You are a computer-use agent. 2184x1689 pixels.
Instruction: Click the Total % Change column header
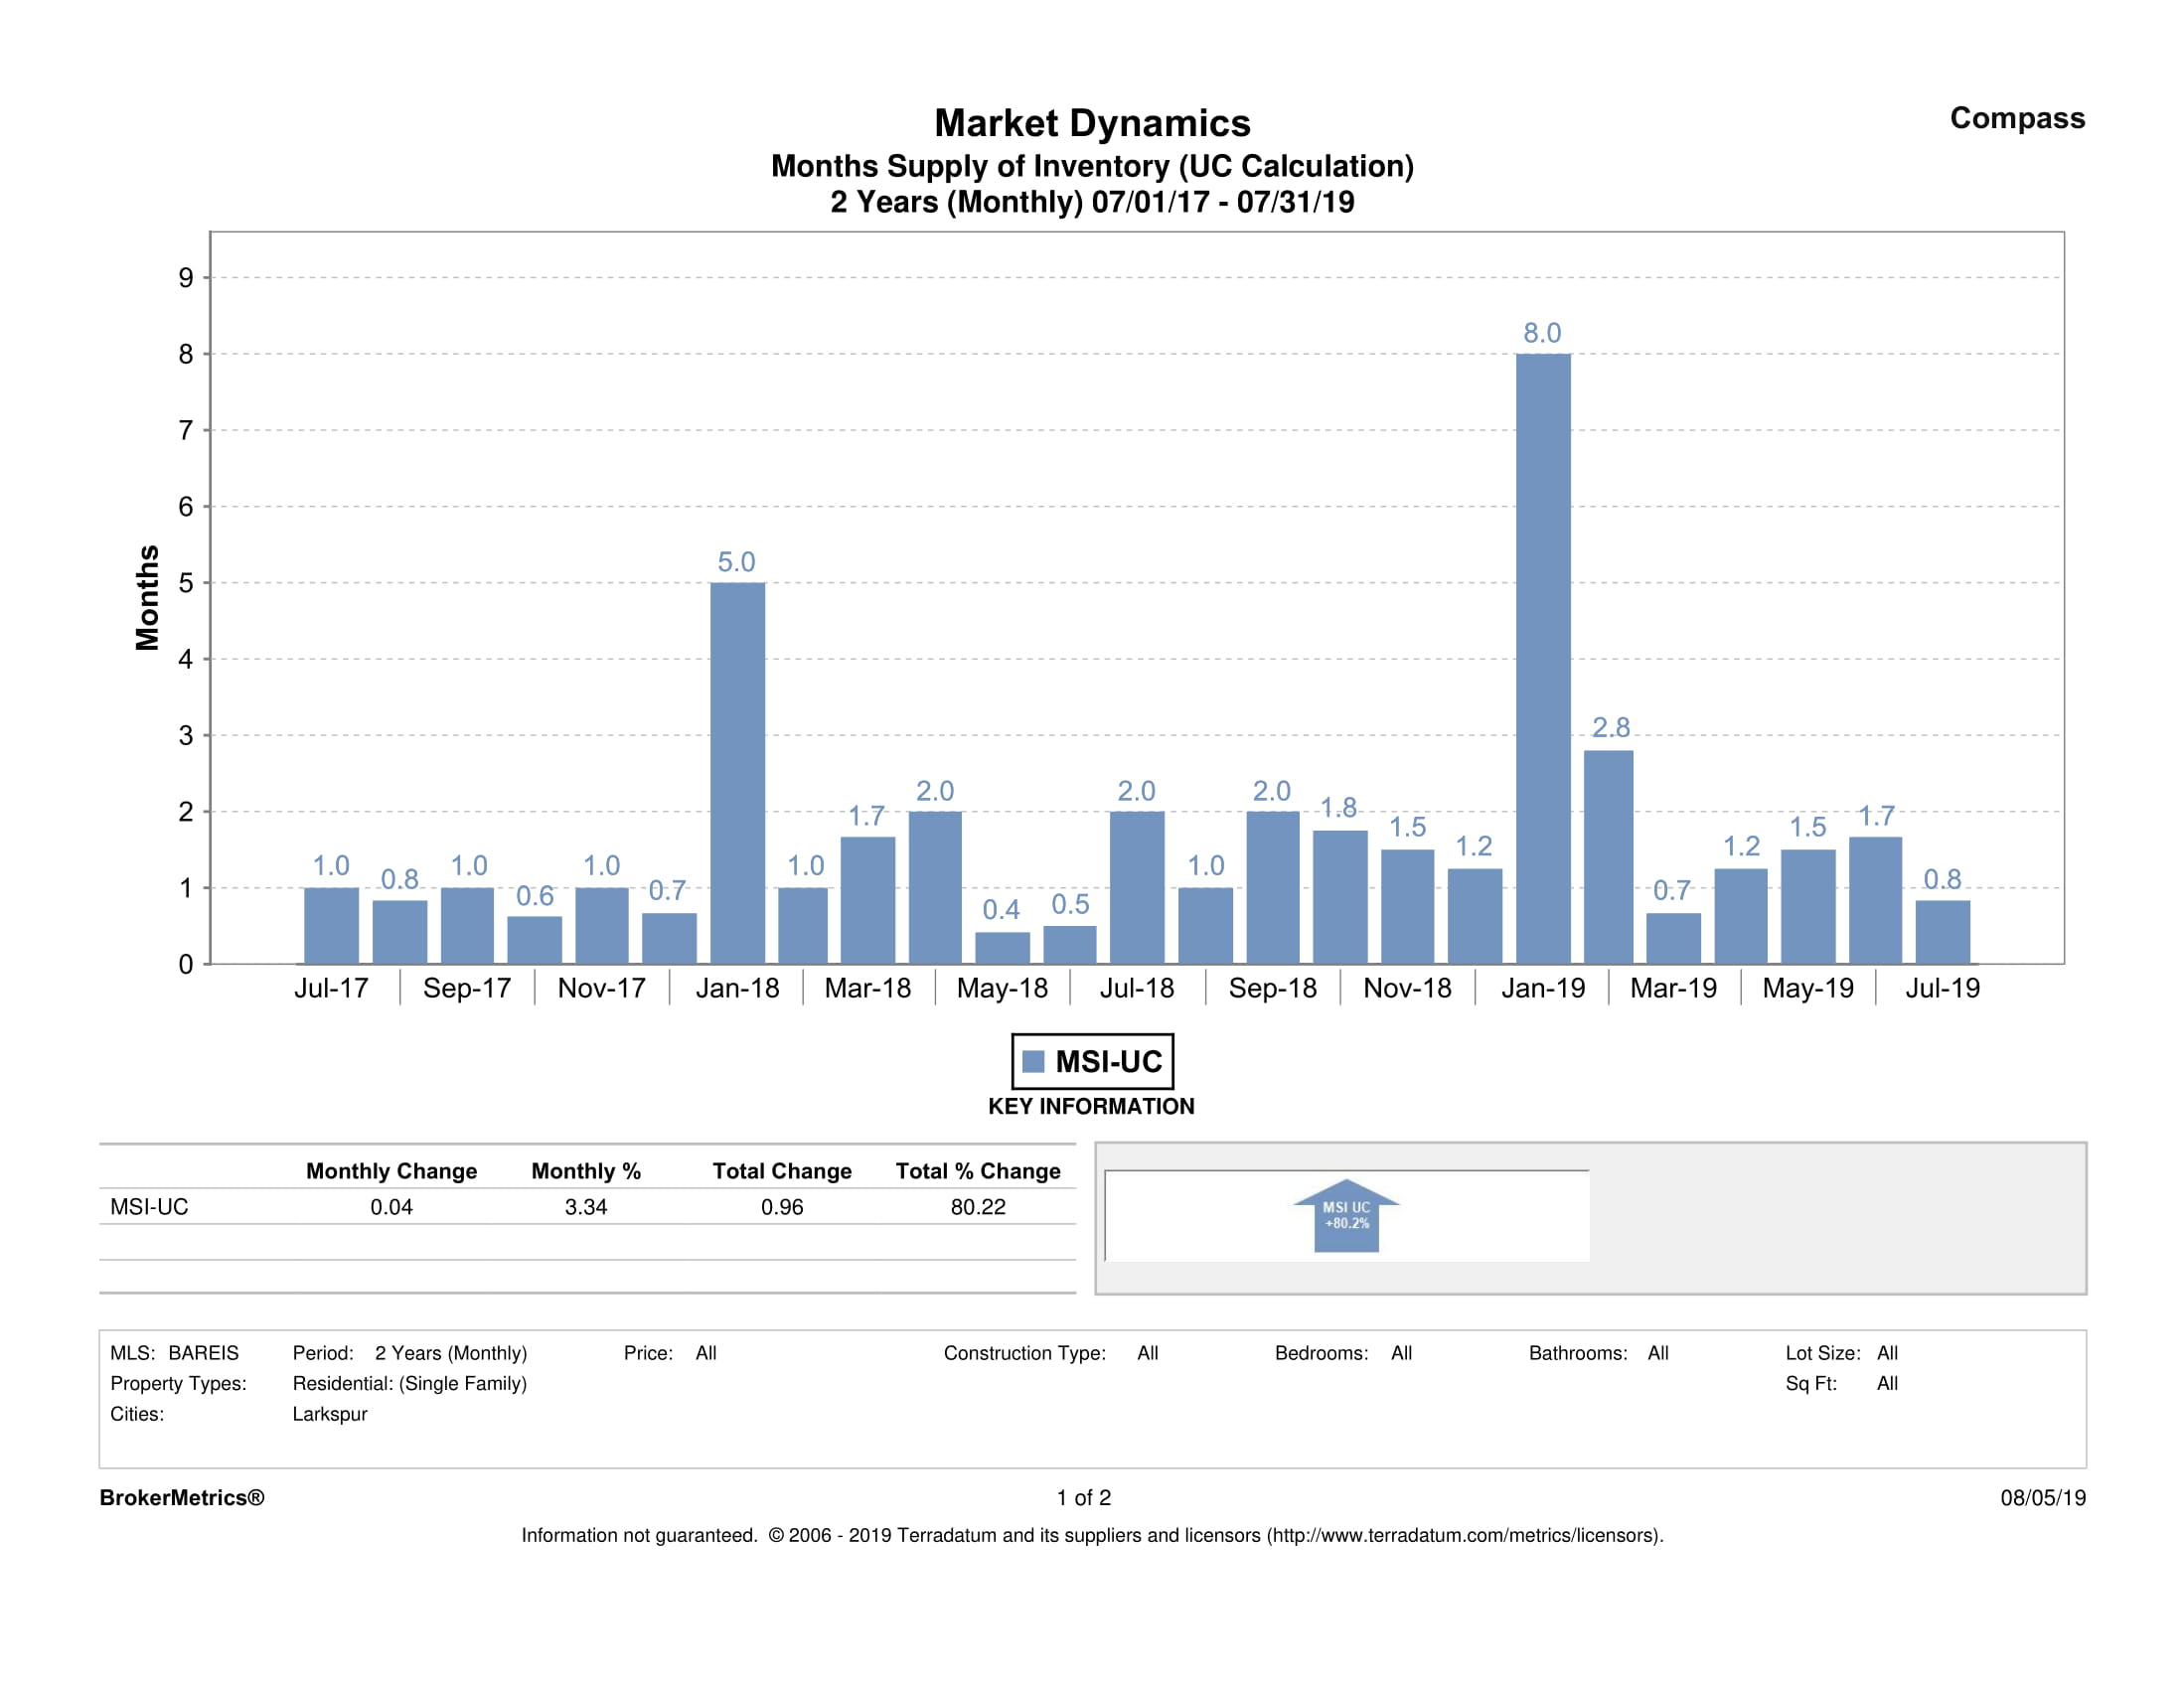pos(977,1171)
